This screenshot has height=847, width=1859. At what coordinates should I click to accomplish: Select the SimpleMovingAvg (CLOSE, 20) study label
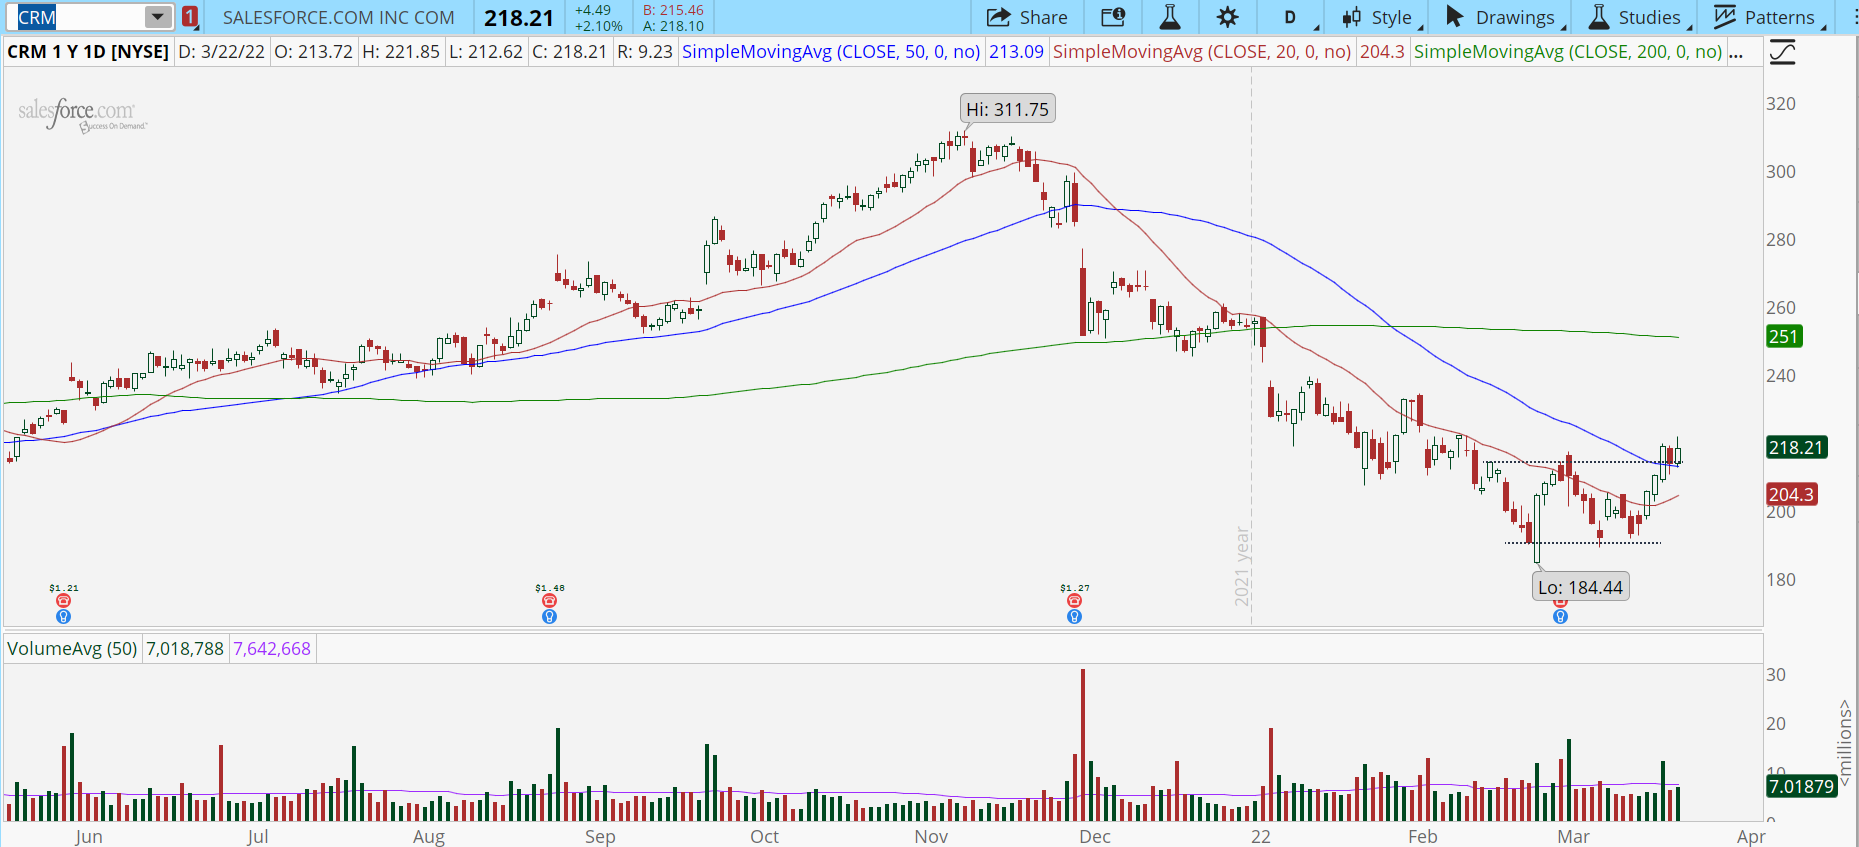1202,52
